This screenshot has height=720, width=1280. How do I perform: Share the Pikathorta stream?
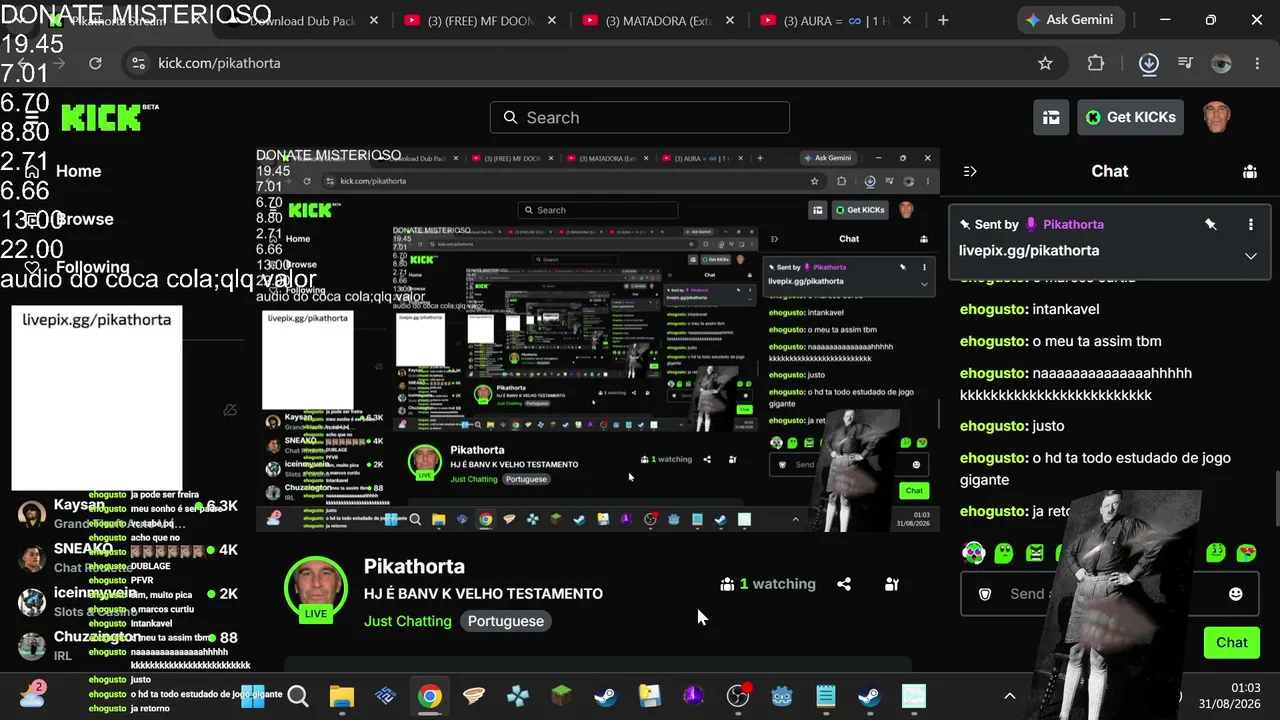(x=844, y=584)
